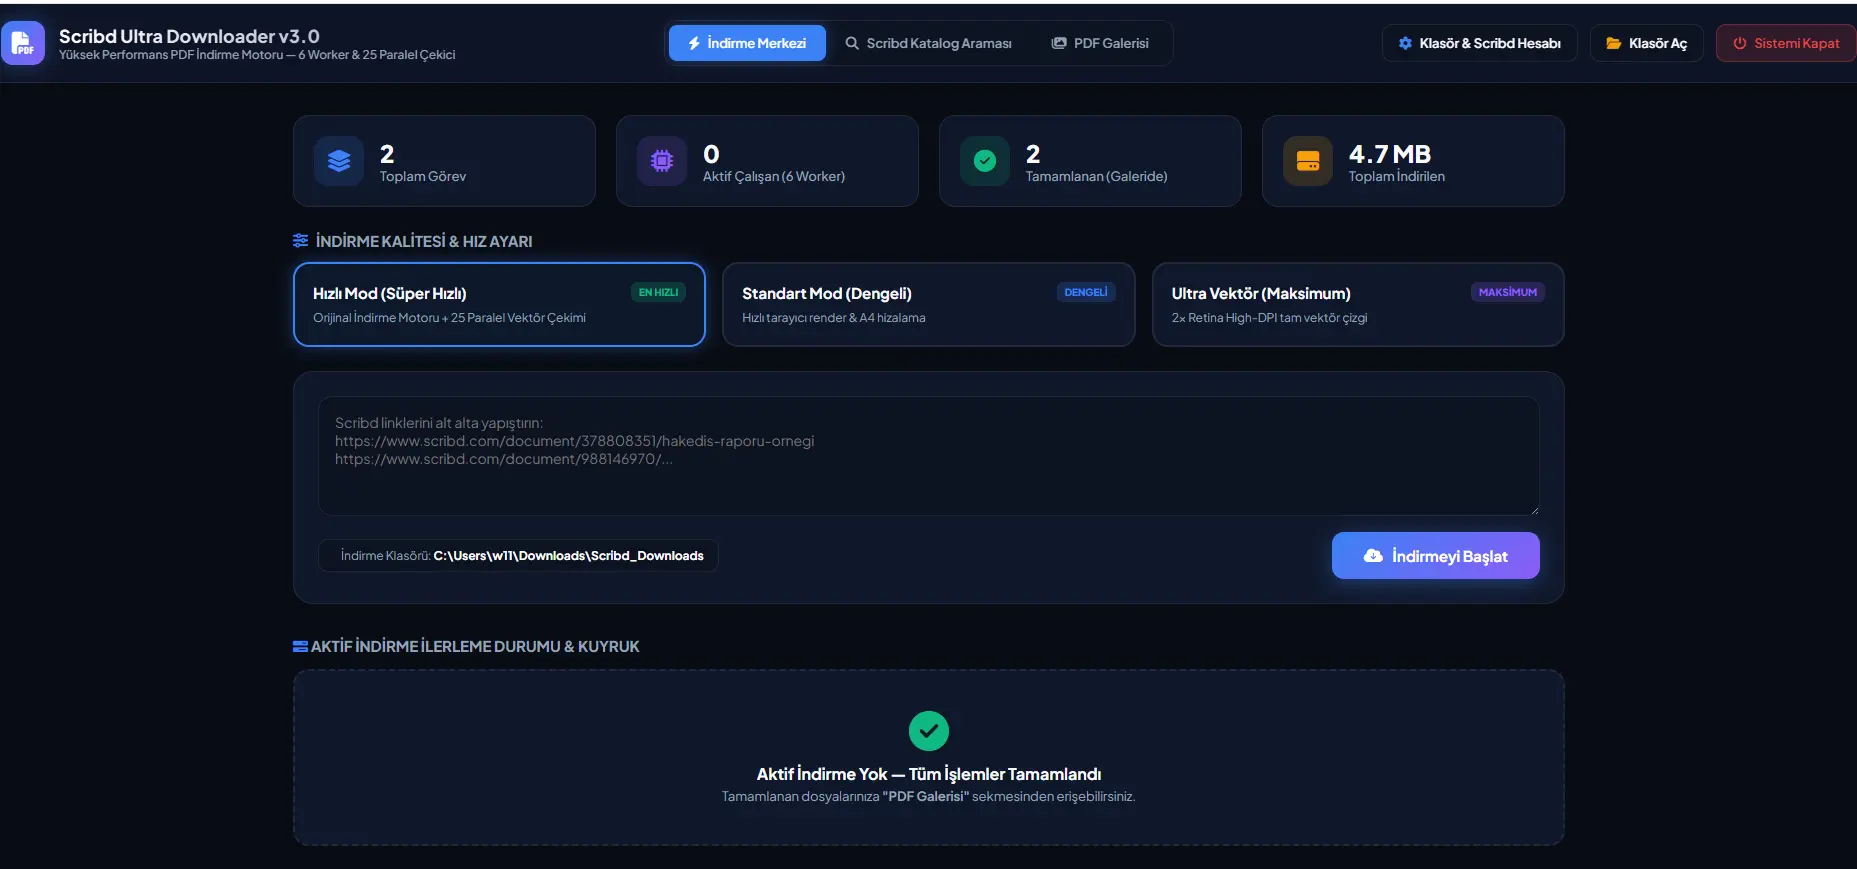1857x869 pixels.
Task: Switch to the İndirme Merkezi tab
Action: tap(747, 43)
